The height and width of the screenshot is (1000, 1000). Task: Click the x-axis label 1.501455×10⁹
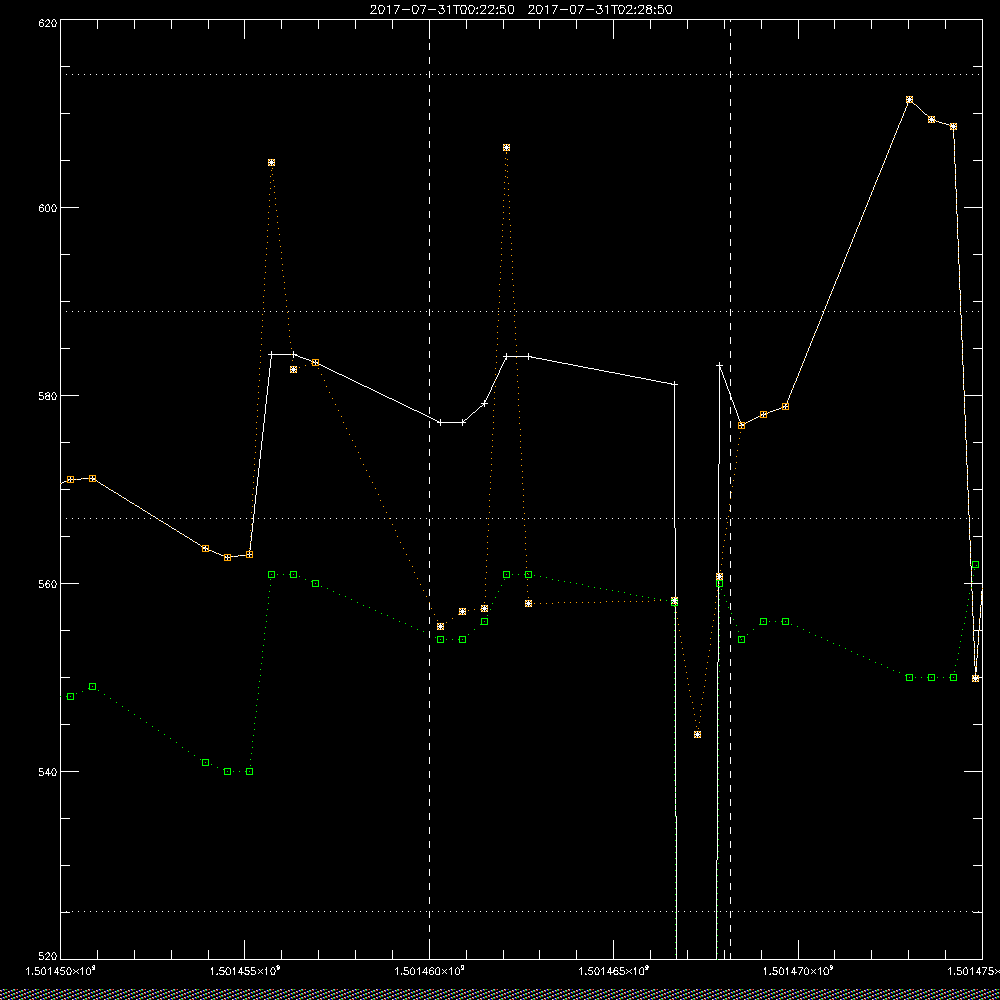[244, 971]
